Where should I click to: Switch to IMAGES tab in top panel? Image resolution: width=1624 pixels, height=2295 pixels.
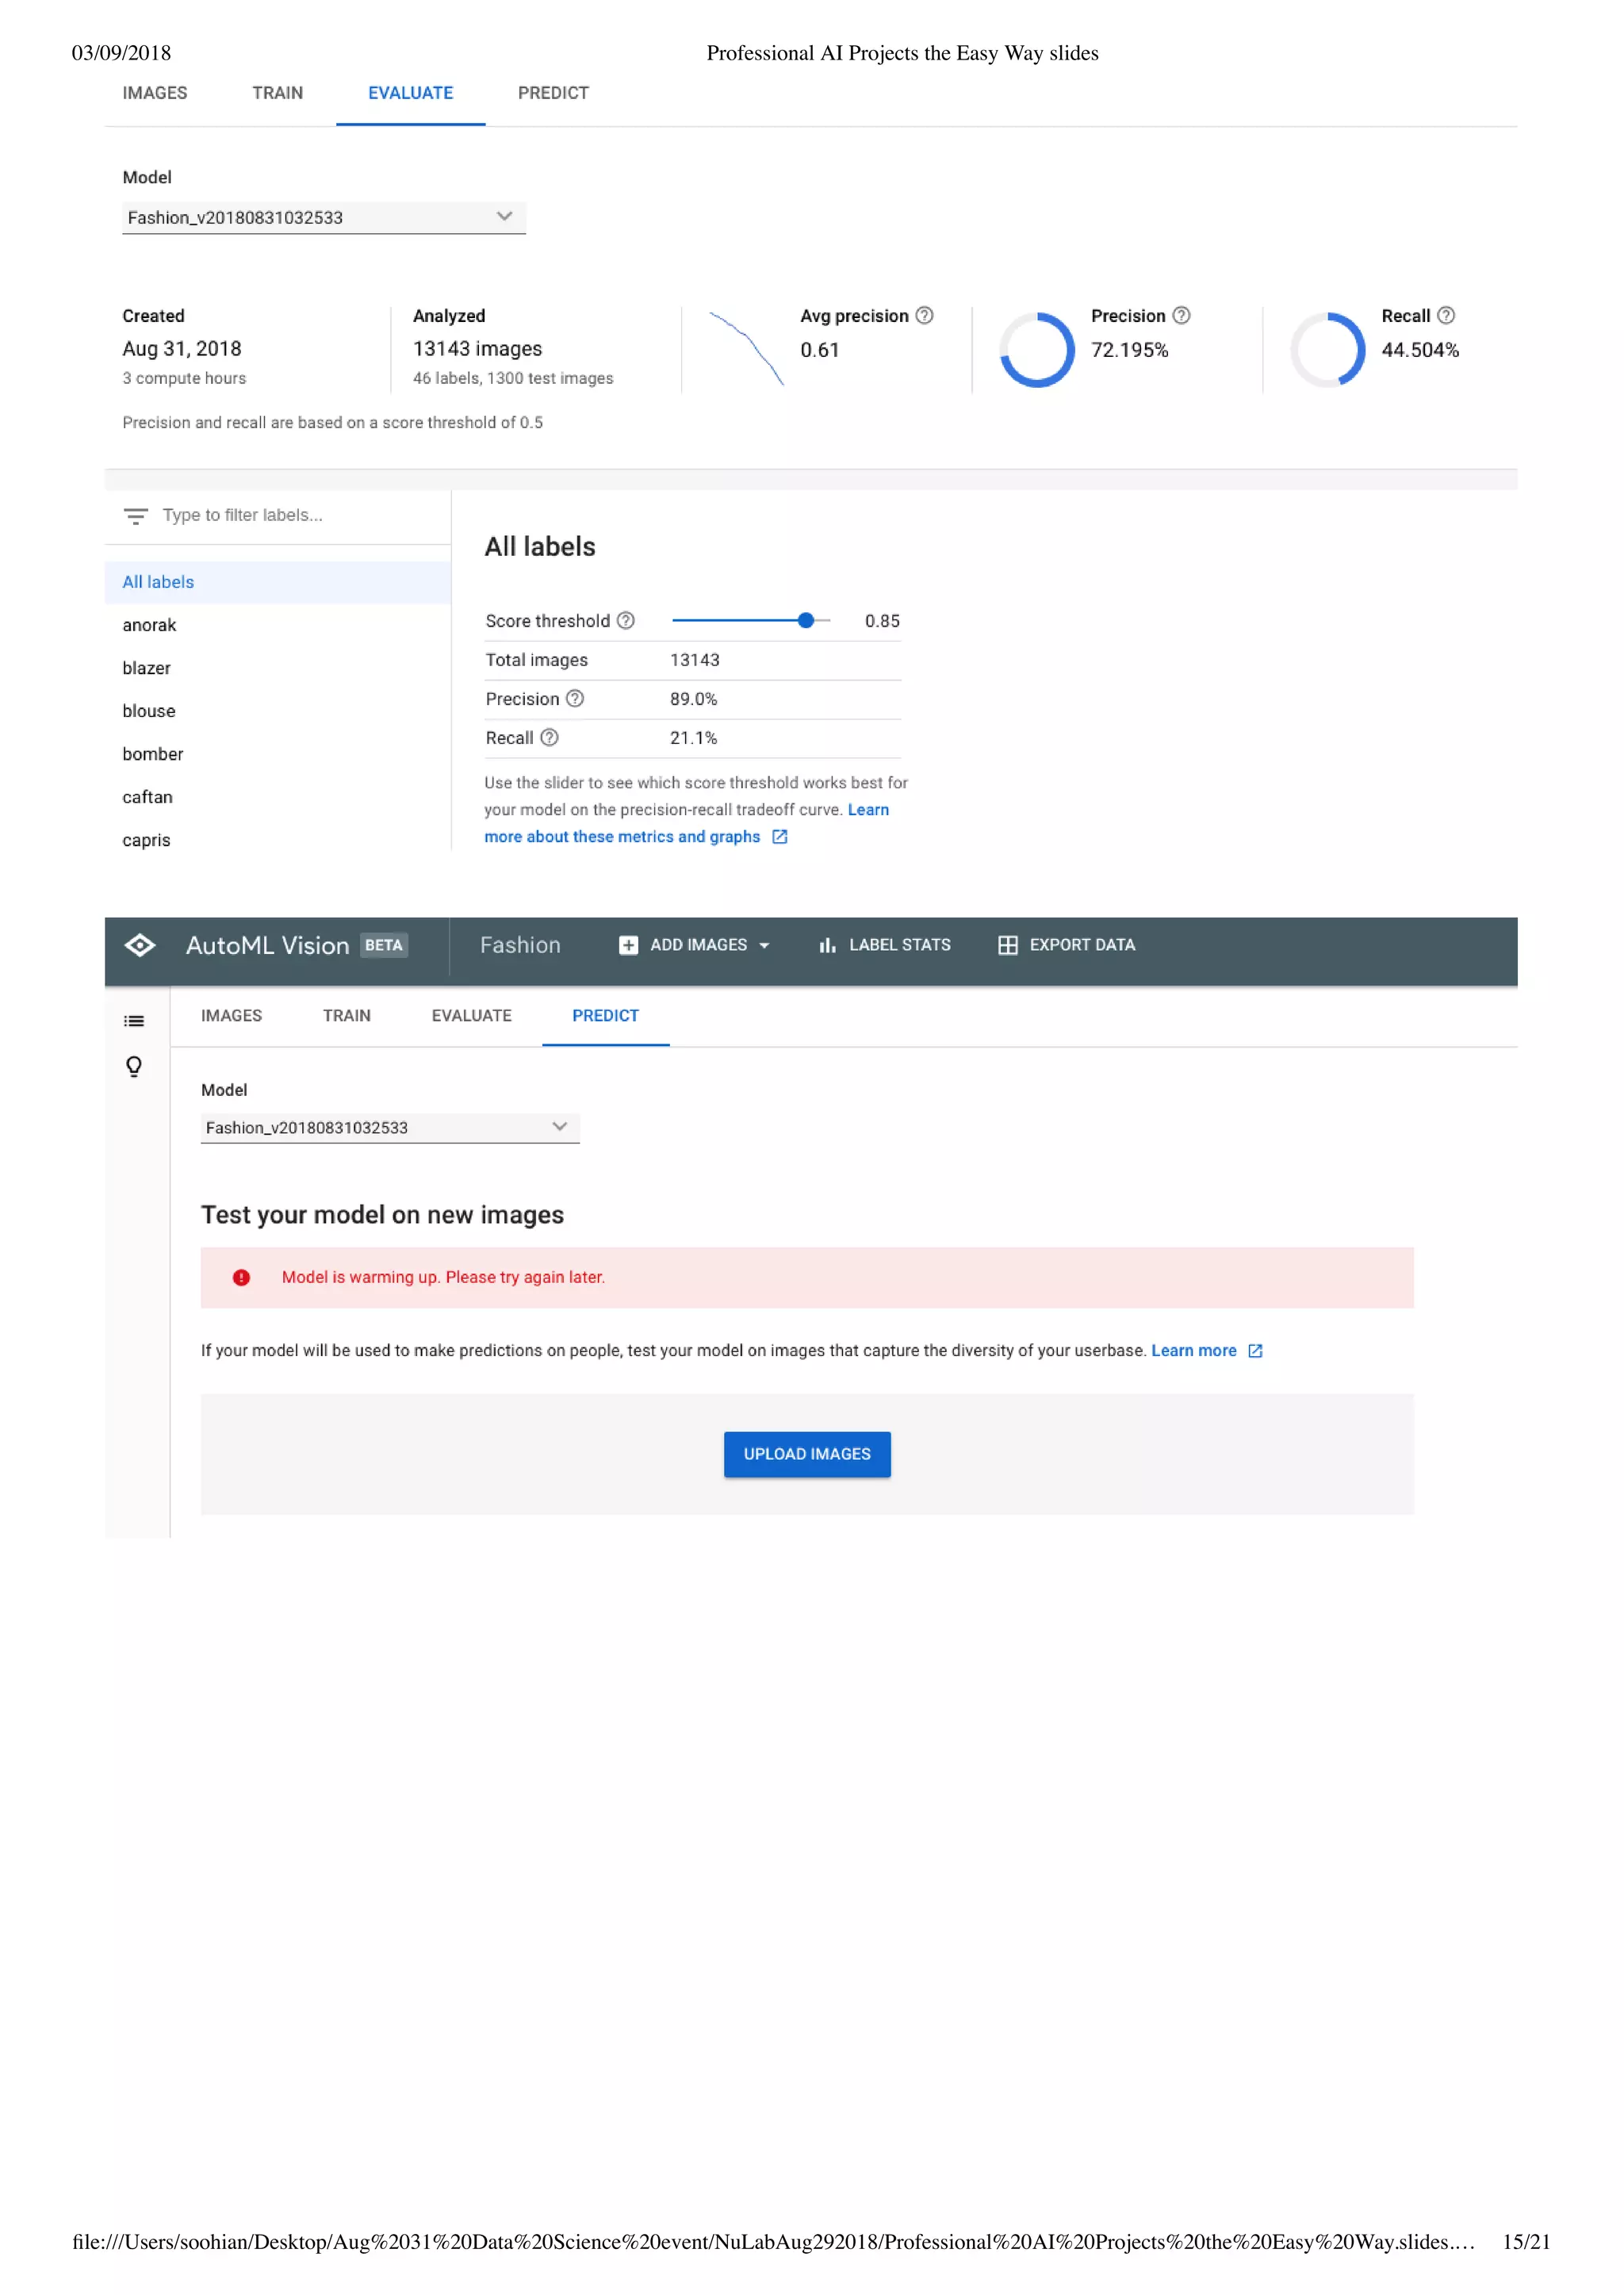pos(155,93)
